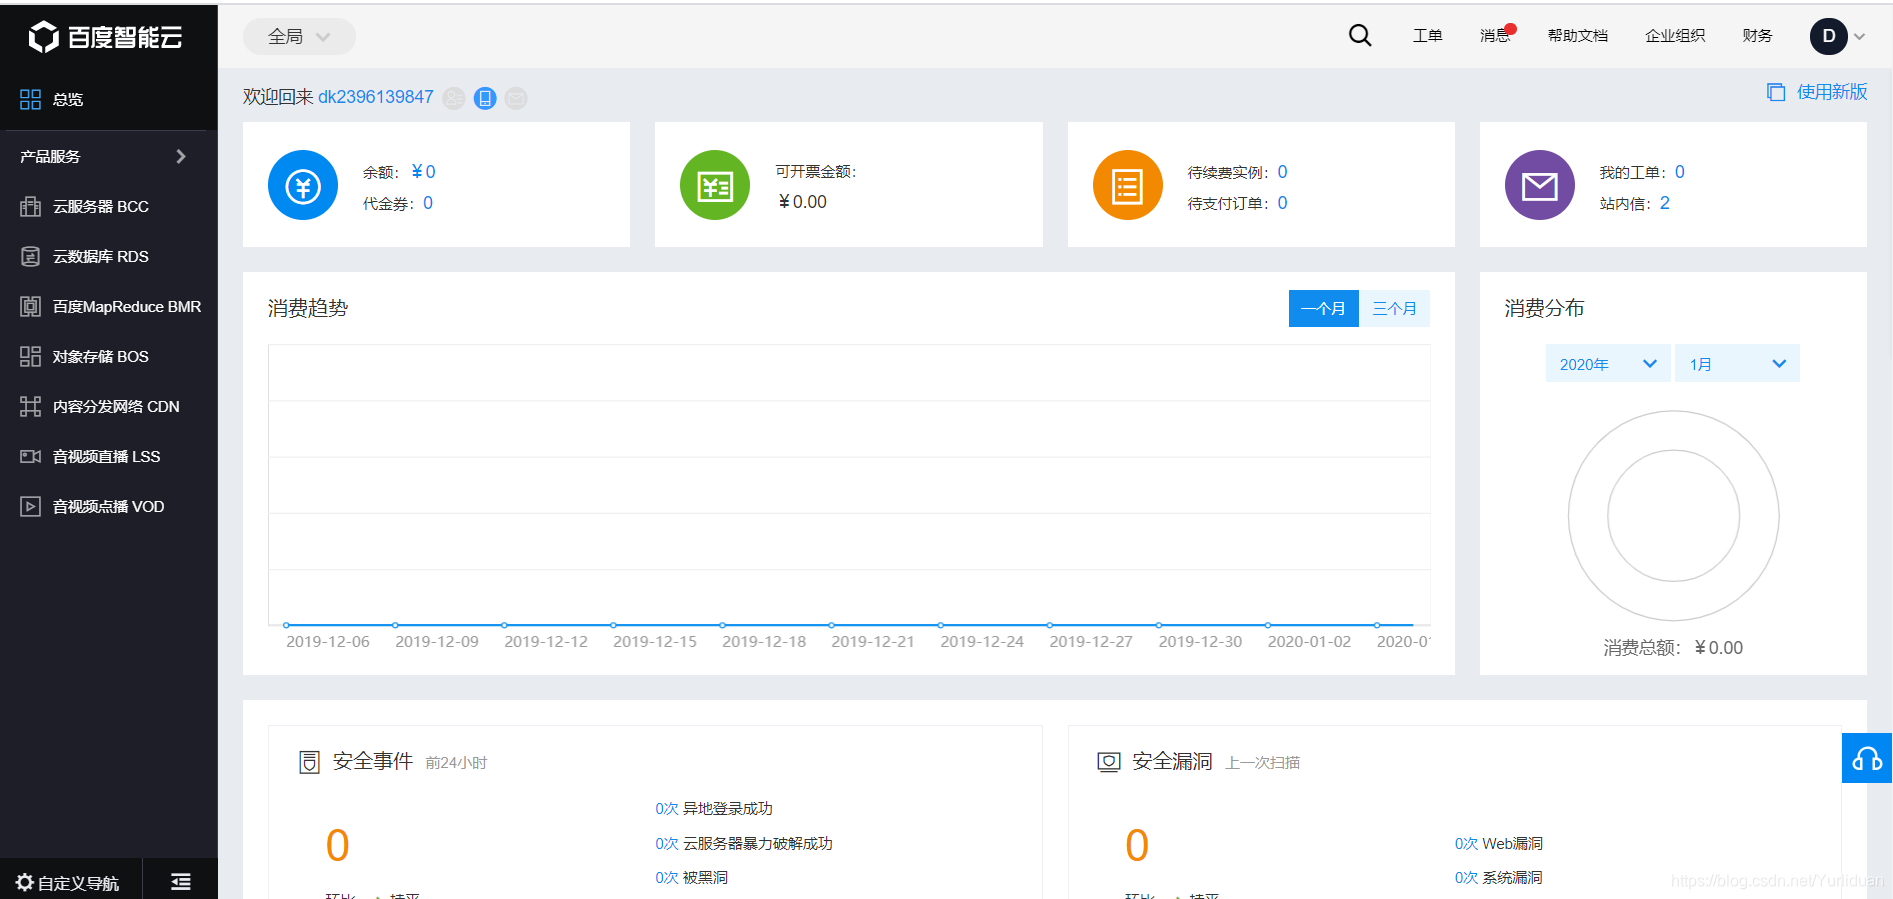Image resolution: width=1893 pixels, height=899 pixels.
Task: Click the Baidu AI Cloud logo
Action: tap(106, 37)
